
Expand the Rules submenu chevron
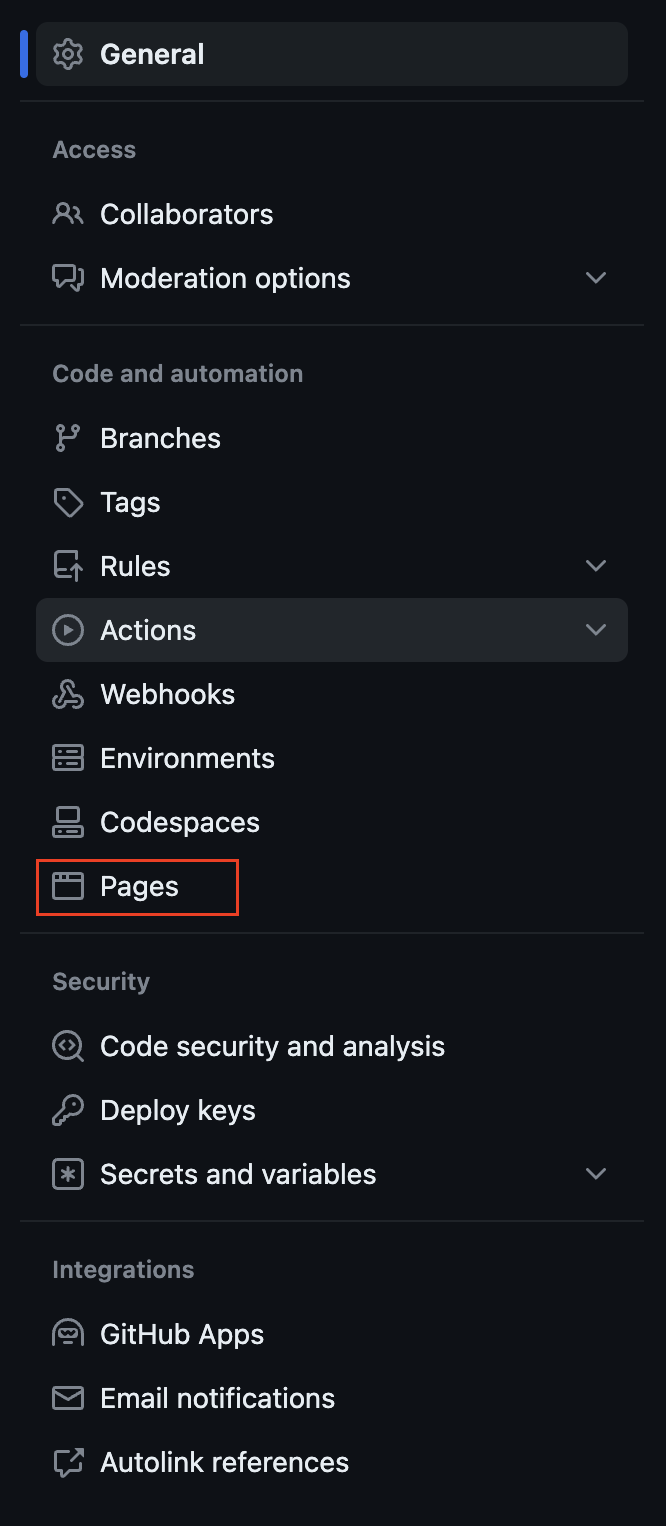pos(596,566)
